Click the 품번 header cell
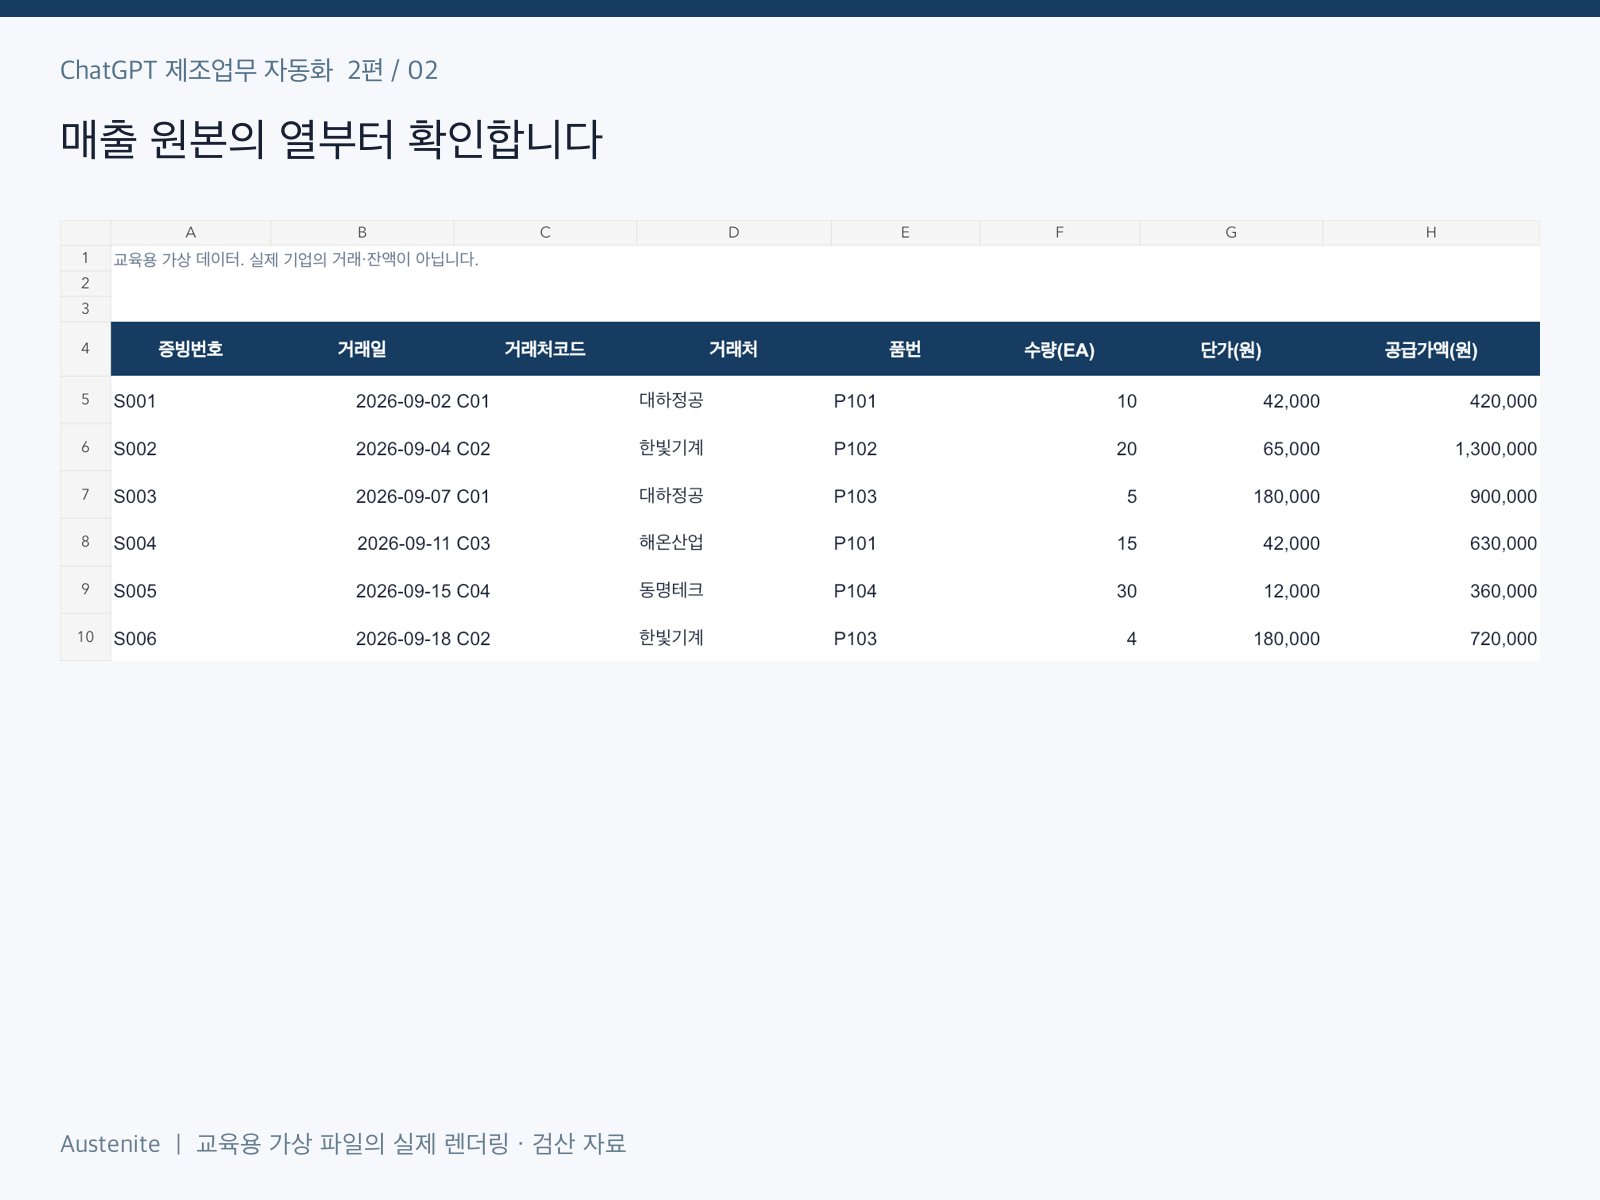The image size is (1600, 1200). pos(905,349)
